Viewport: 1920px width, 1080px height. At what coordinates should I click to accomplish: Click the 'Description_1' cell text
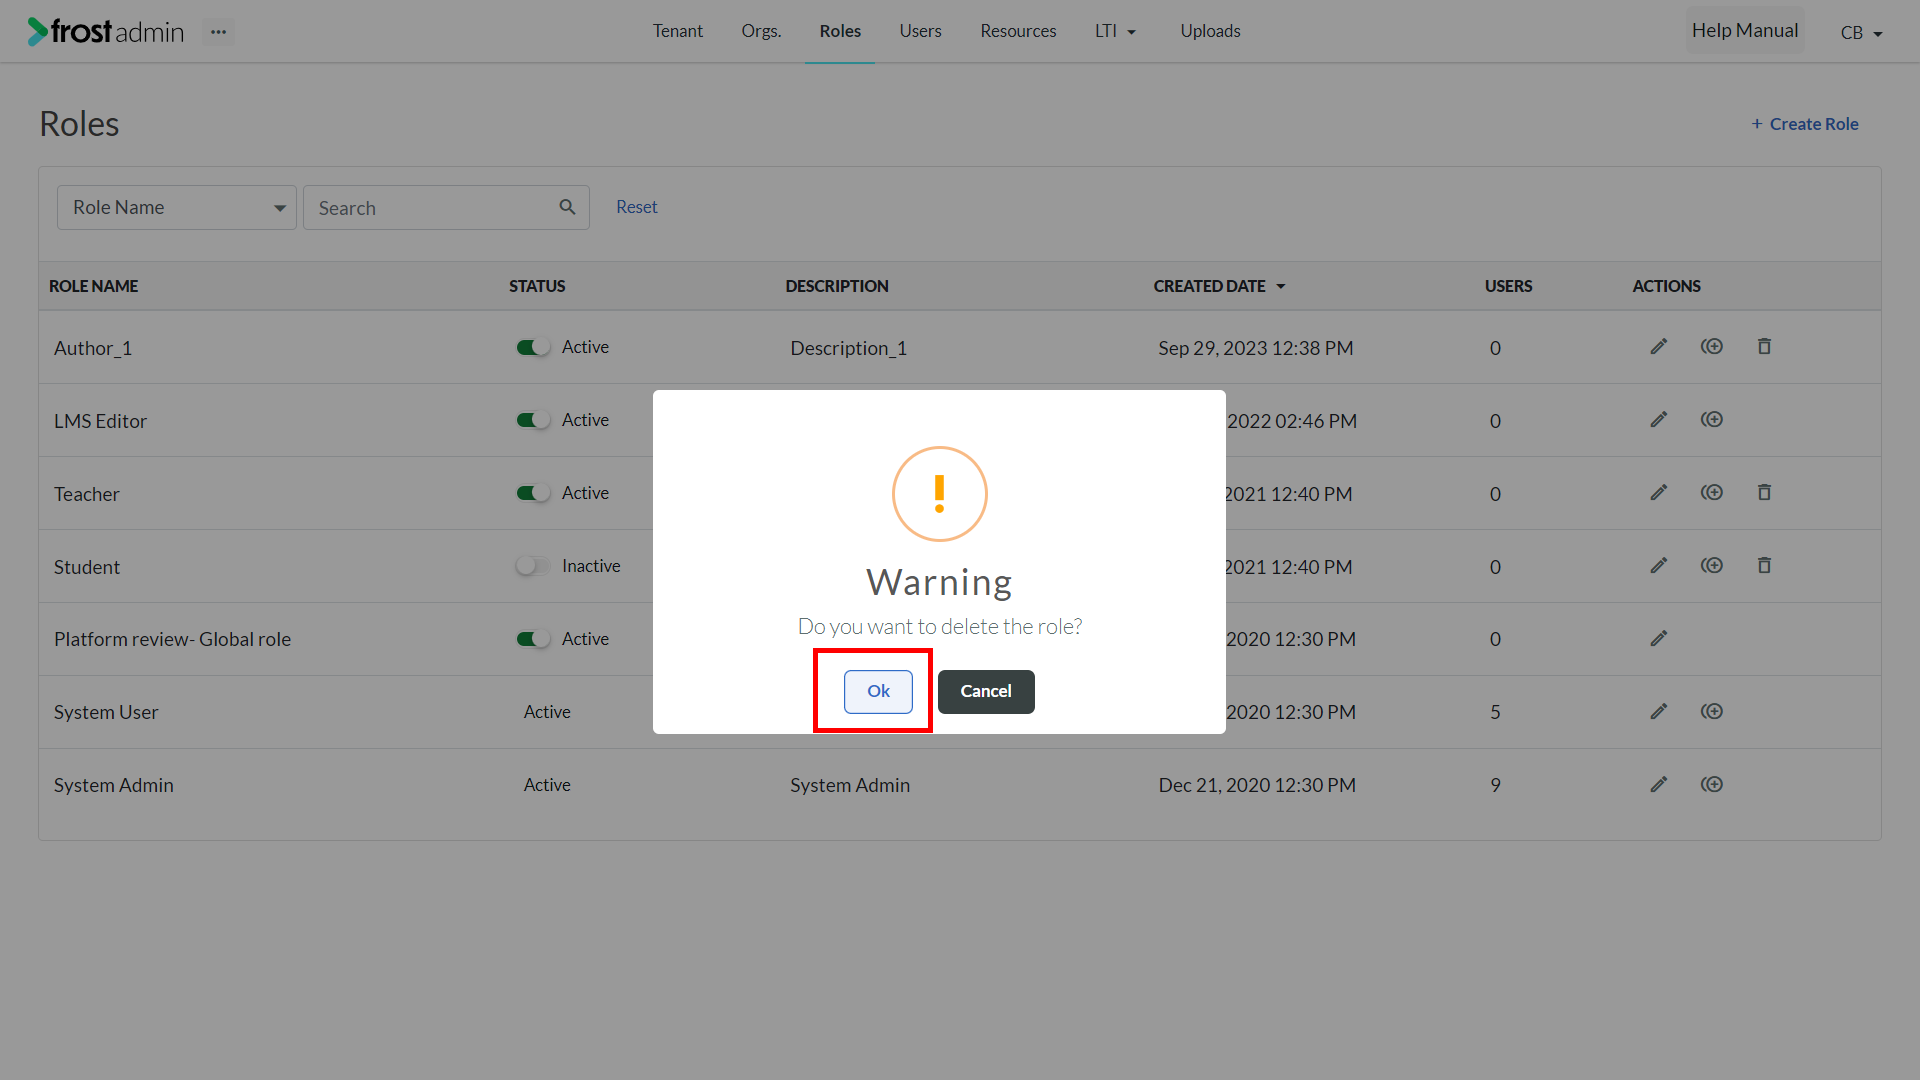click(x=848, y=348)
